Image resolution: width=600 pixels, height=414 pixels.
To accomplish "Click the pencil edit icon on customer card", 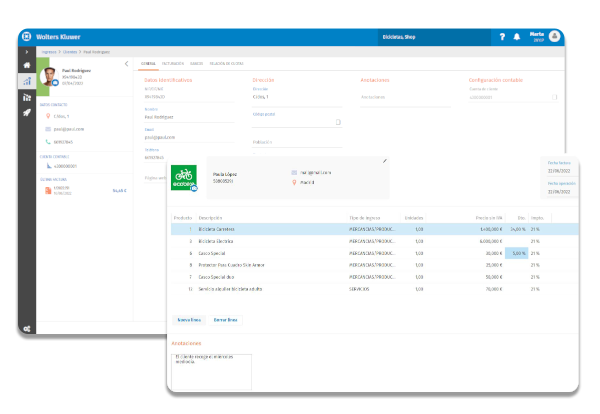I will tap(385, 160).
